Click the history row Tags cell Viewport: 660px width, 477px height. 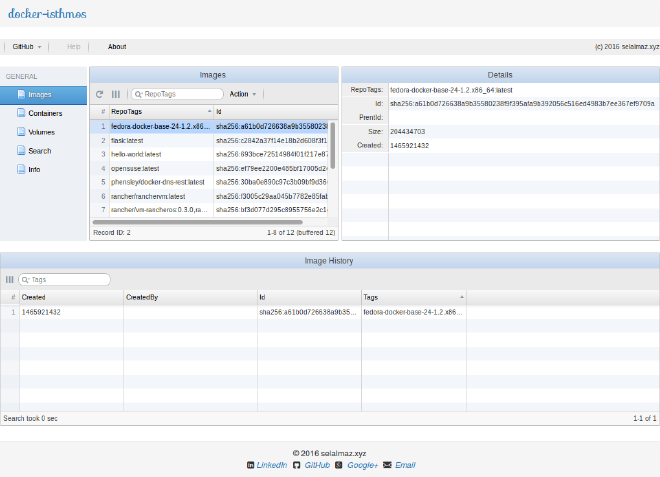[x=413, y=312]
